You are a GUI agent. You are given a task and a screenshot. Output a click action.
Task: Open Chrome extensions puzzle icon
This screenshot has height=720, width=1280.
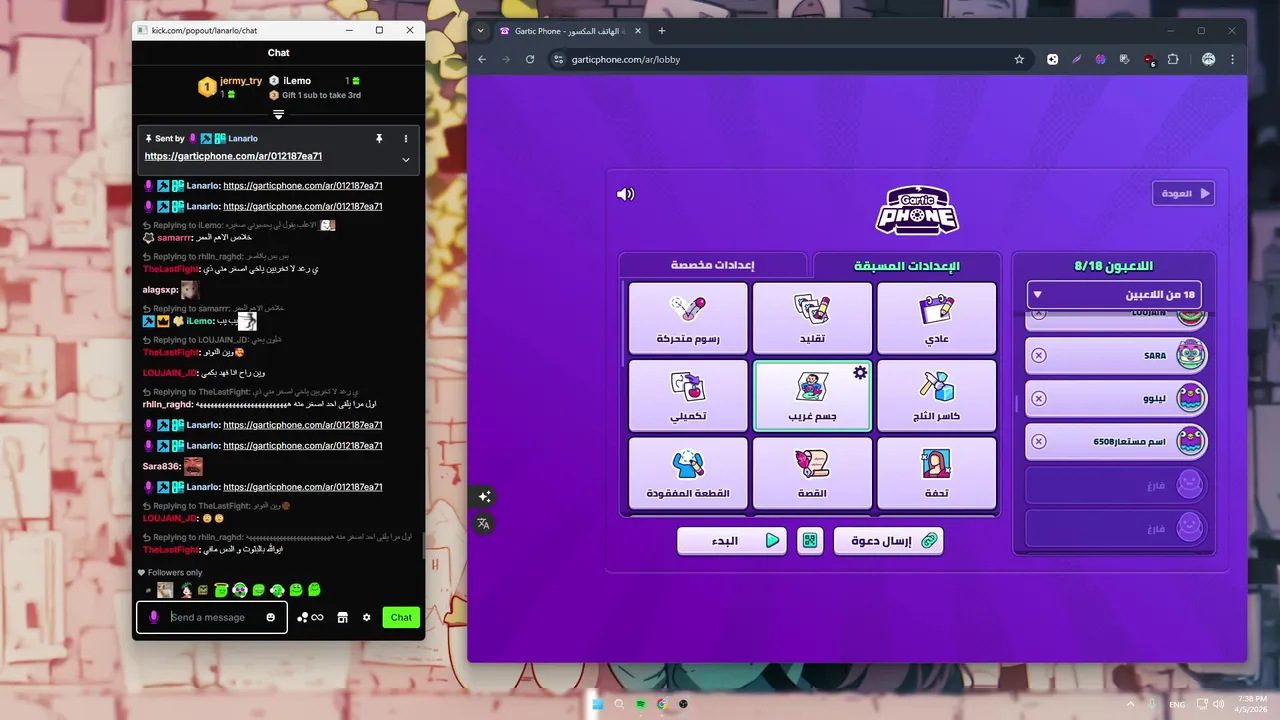[1173, 59]
